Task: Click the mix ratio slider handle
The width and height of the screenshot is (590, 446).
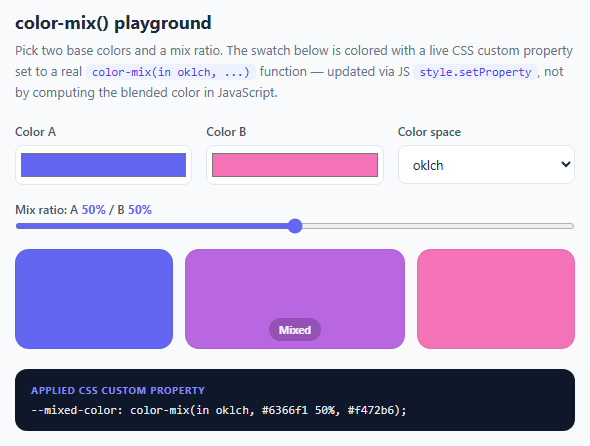Action: 295,226
